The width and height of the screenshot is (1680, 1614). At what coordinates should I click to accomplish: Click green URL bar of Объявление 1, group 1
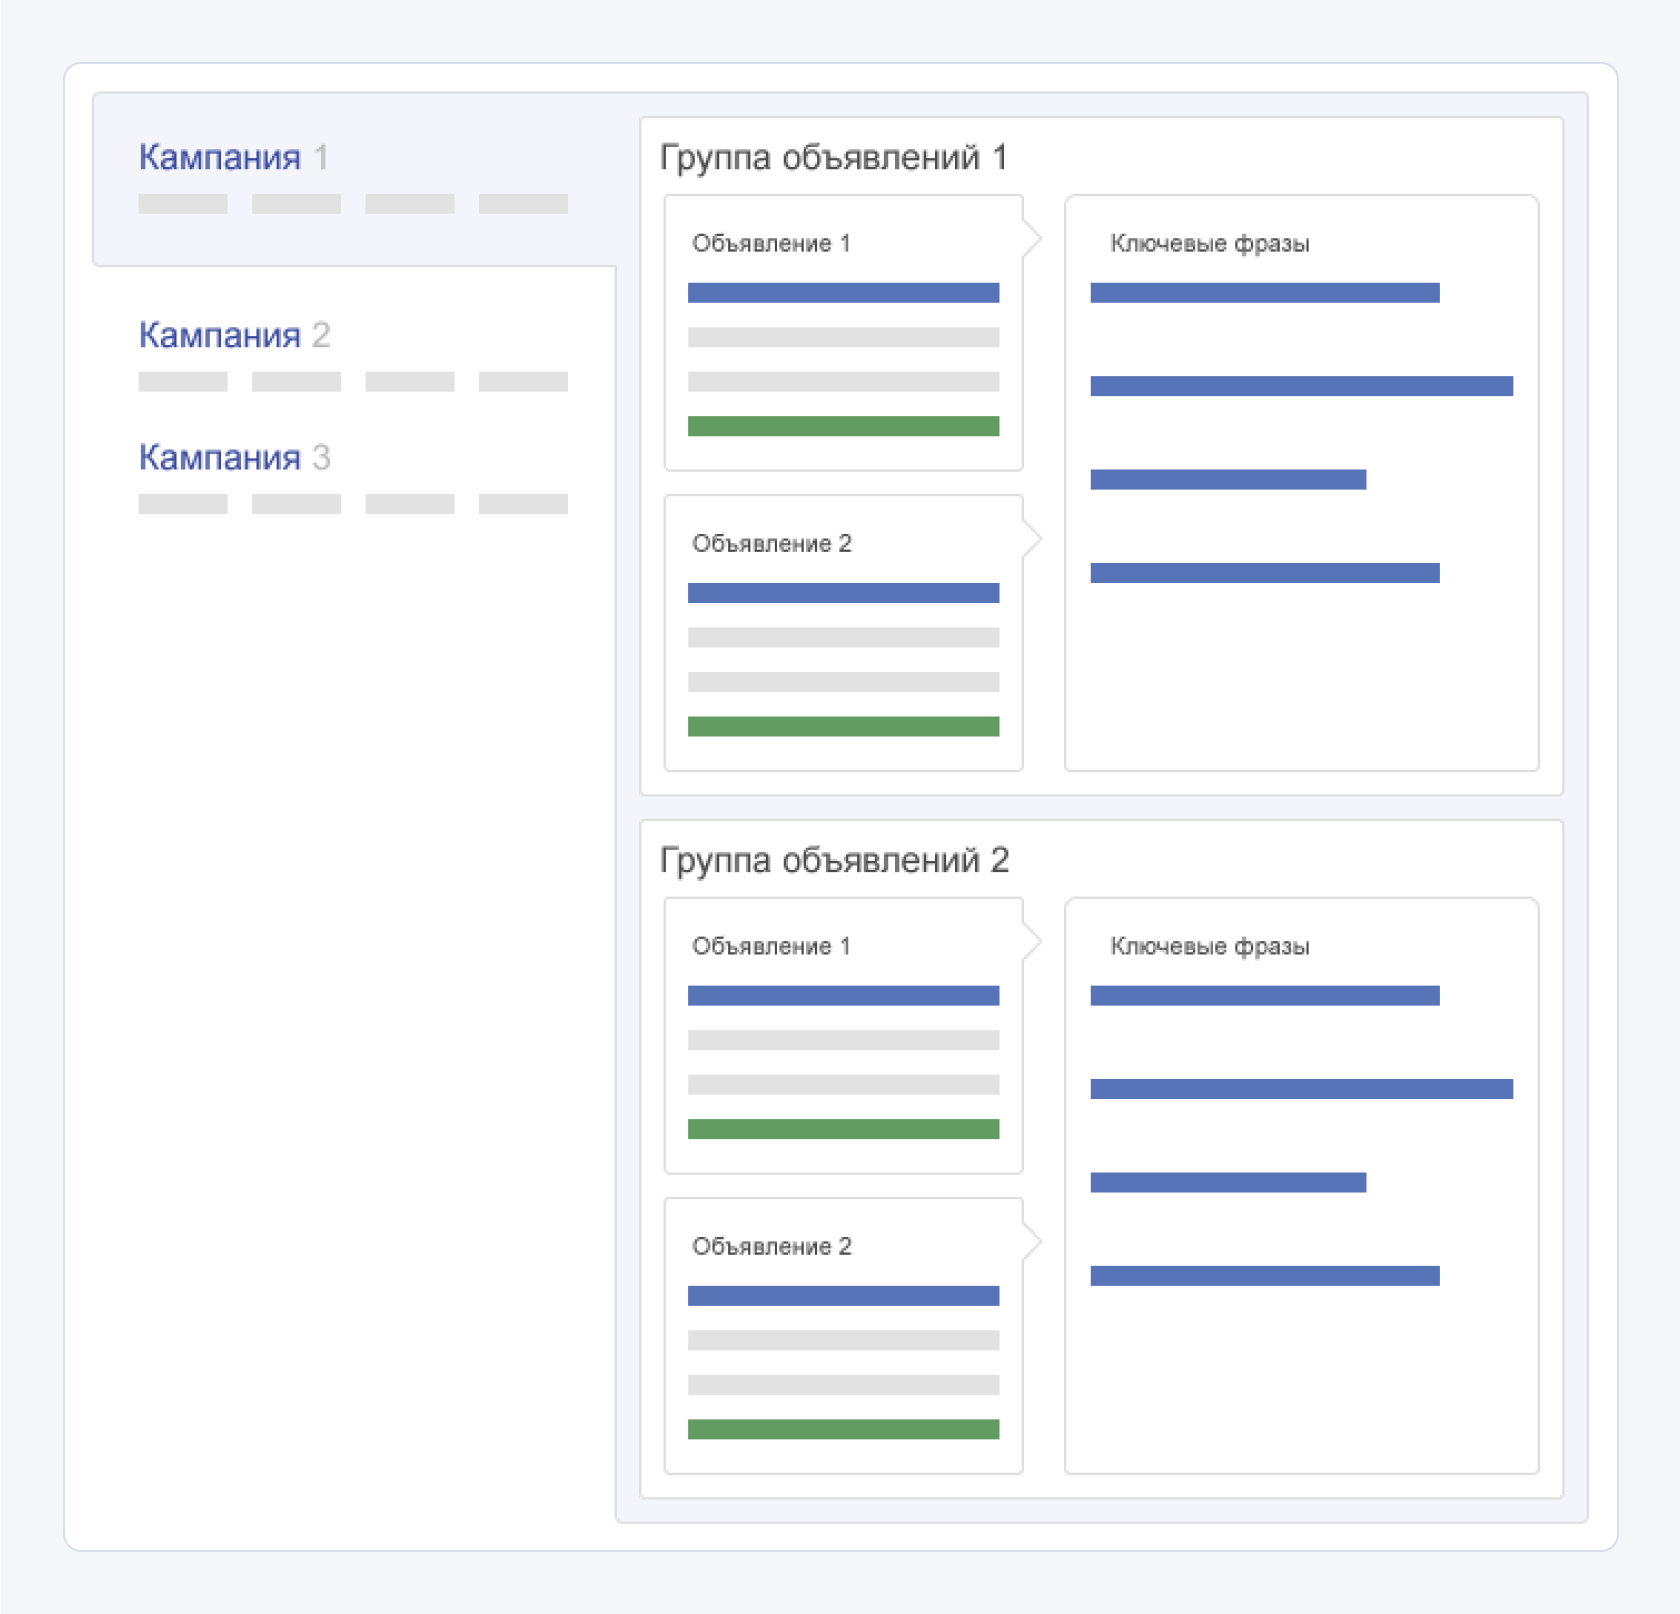[843, 427]
